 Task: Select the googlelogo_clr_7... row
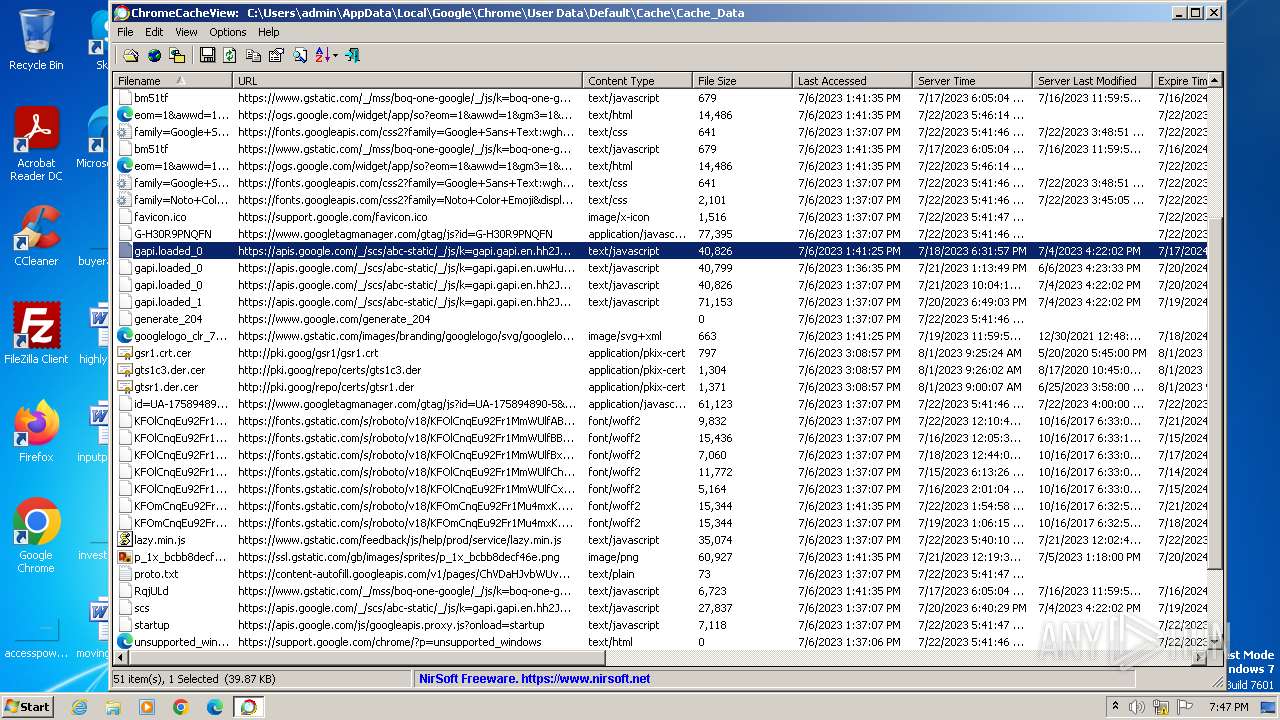[661, 336]
